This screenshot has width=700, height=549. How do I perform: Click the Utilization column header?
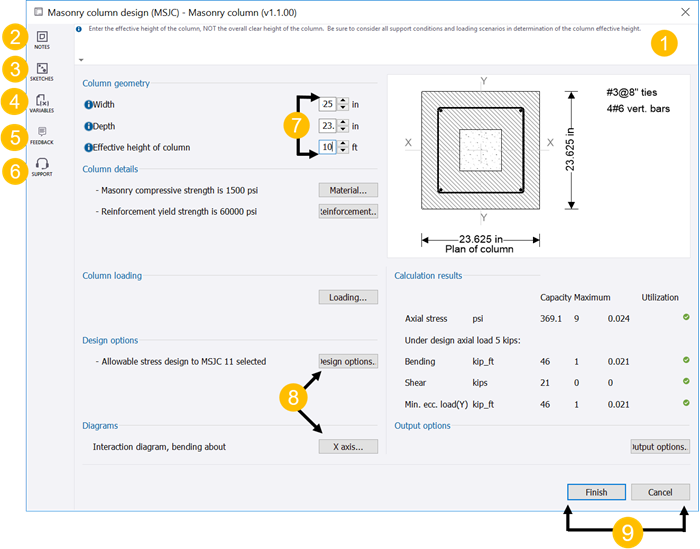click(x=660, y=297)
